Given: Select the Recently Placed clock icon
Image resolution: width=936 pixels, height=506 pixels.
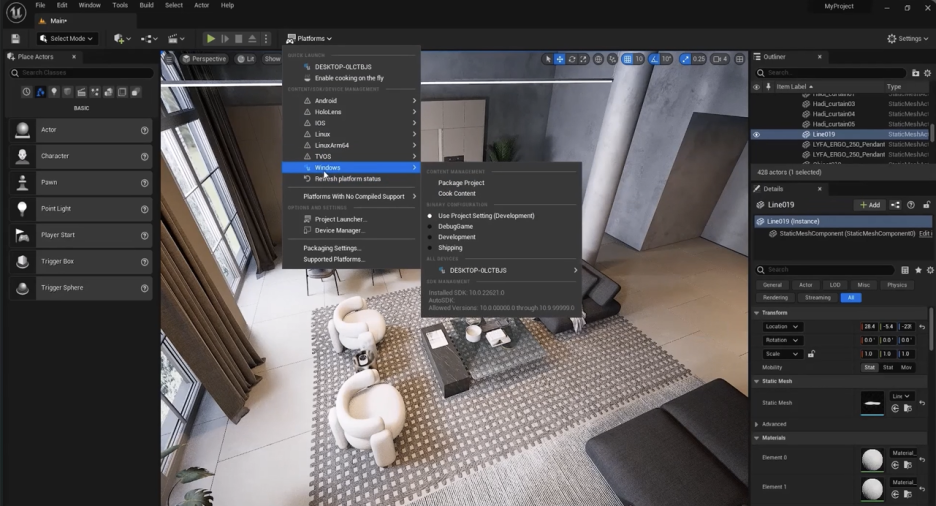Looking at the screenshot, I should tap(26, 92).
